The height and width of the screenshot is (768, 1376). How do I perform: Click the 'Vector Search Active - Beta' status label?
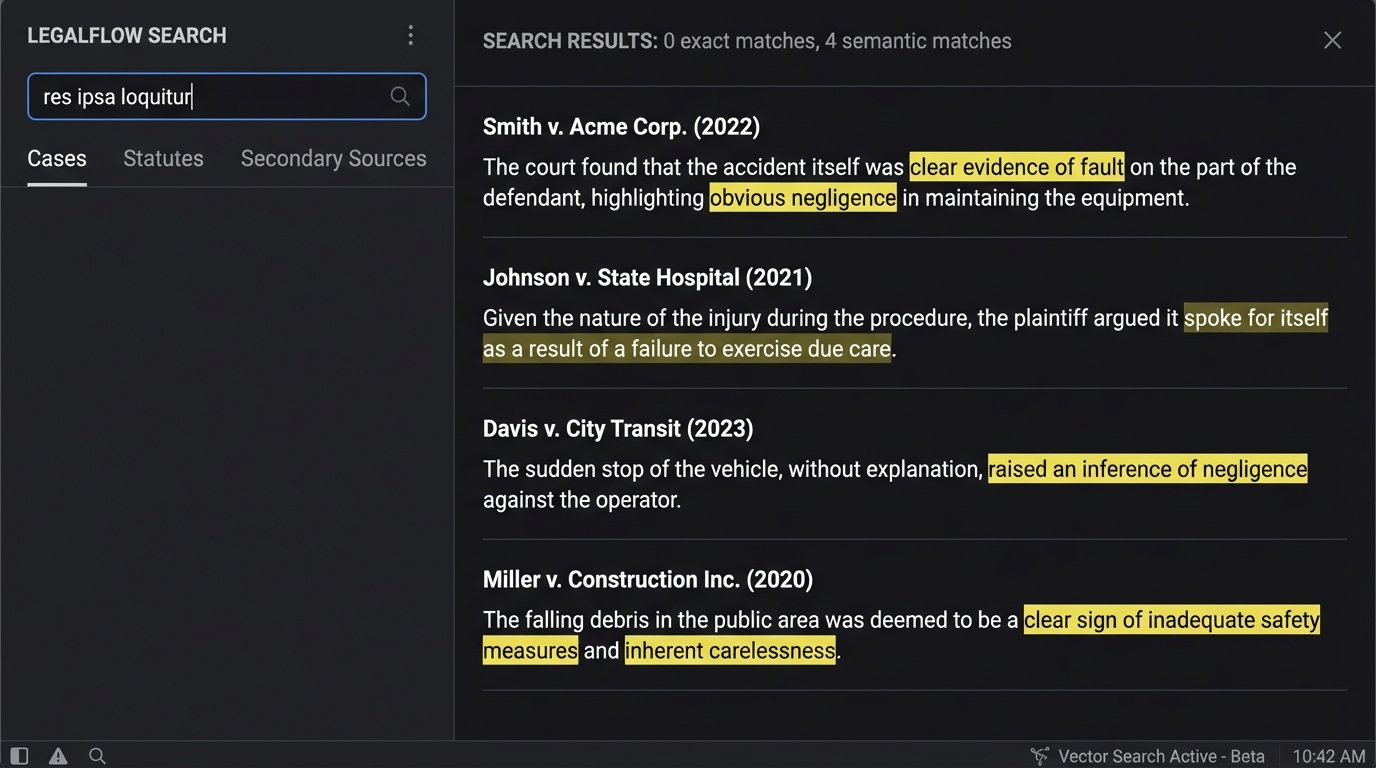(1161, 756)
